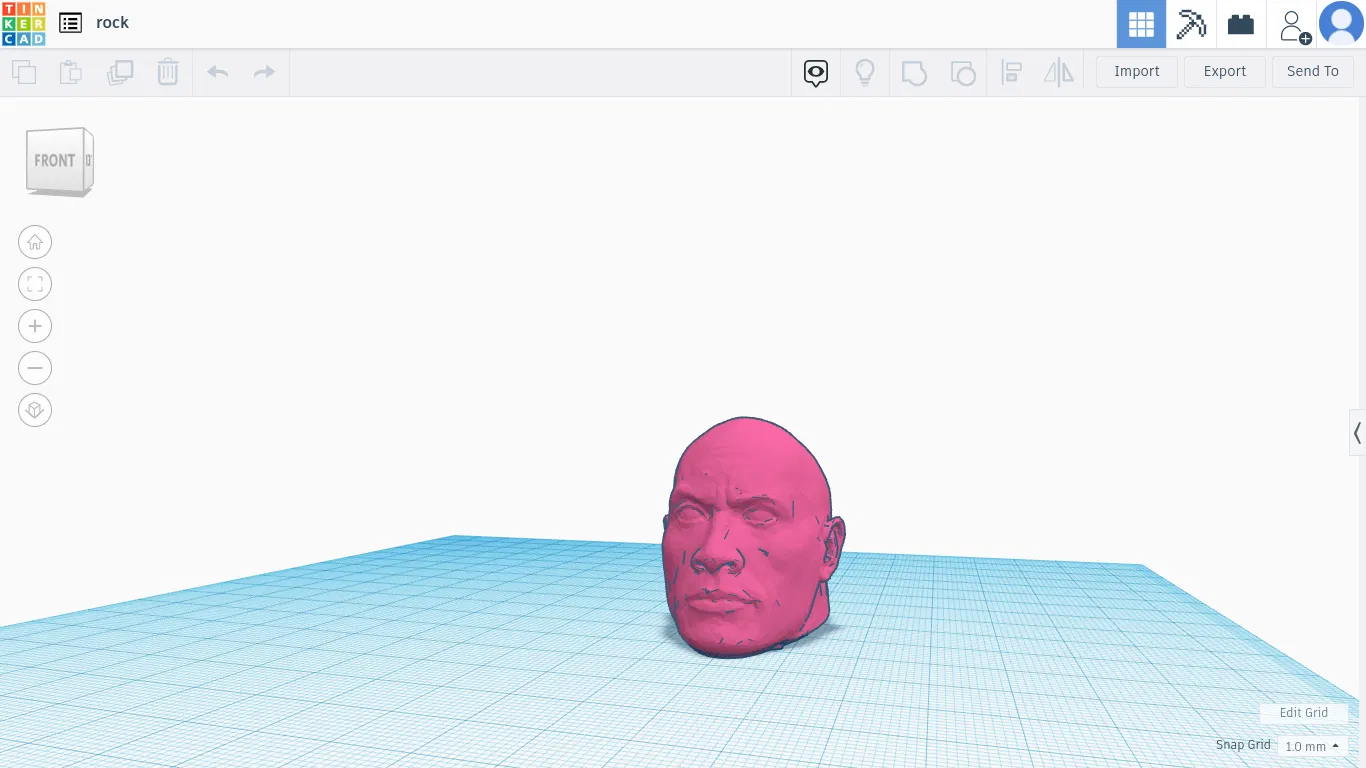The height and width of the screenshot is (768, 1366).
Task: Click the Group shapes icon
Action: point(914,72)
